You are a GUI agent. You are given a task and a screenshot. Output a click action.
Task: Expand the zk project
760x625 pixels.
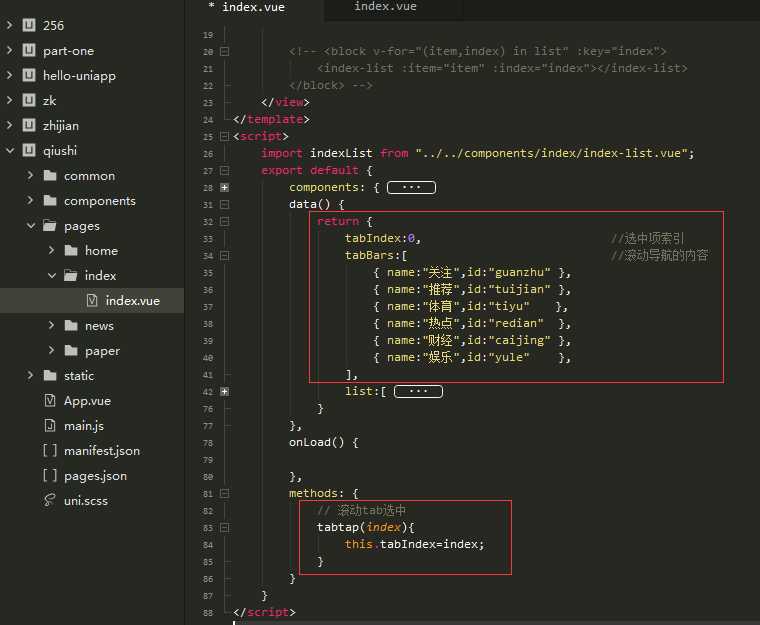click(9, 100)
